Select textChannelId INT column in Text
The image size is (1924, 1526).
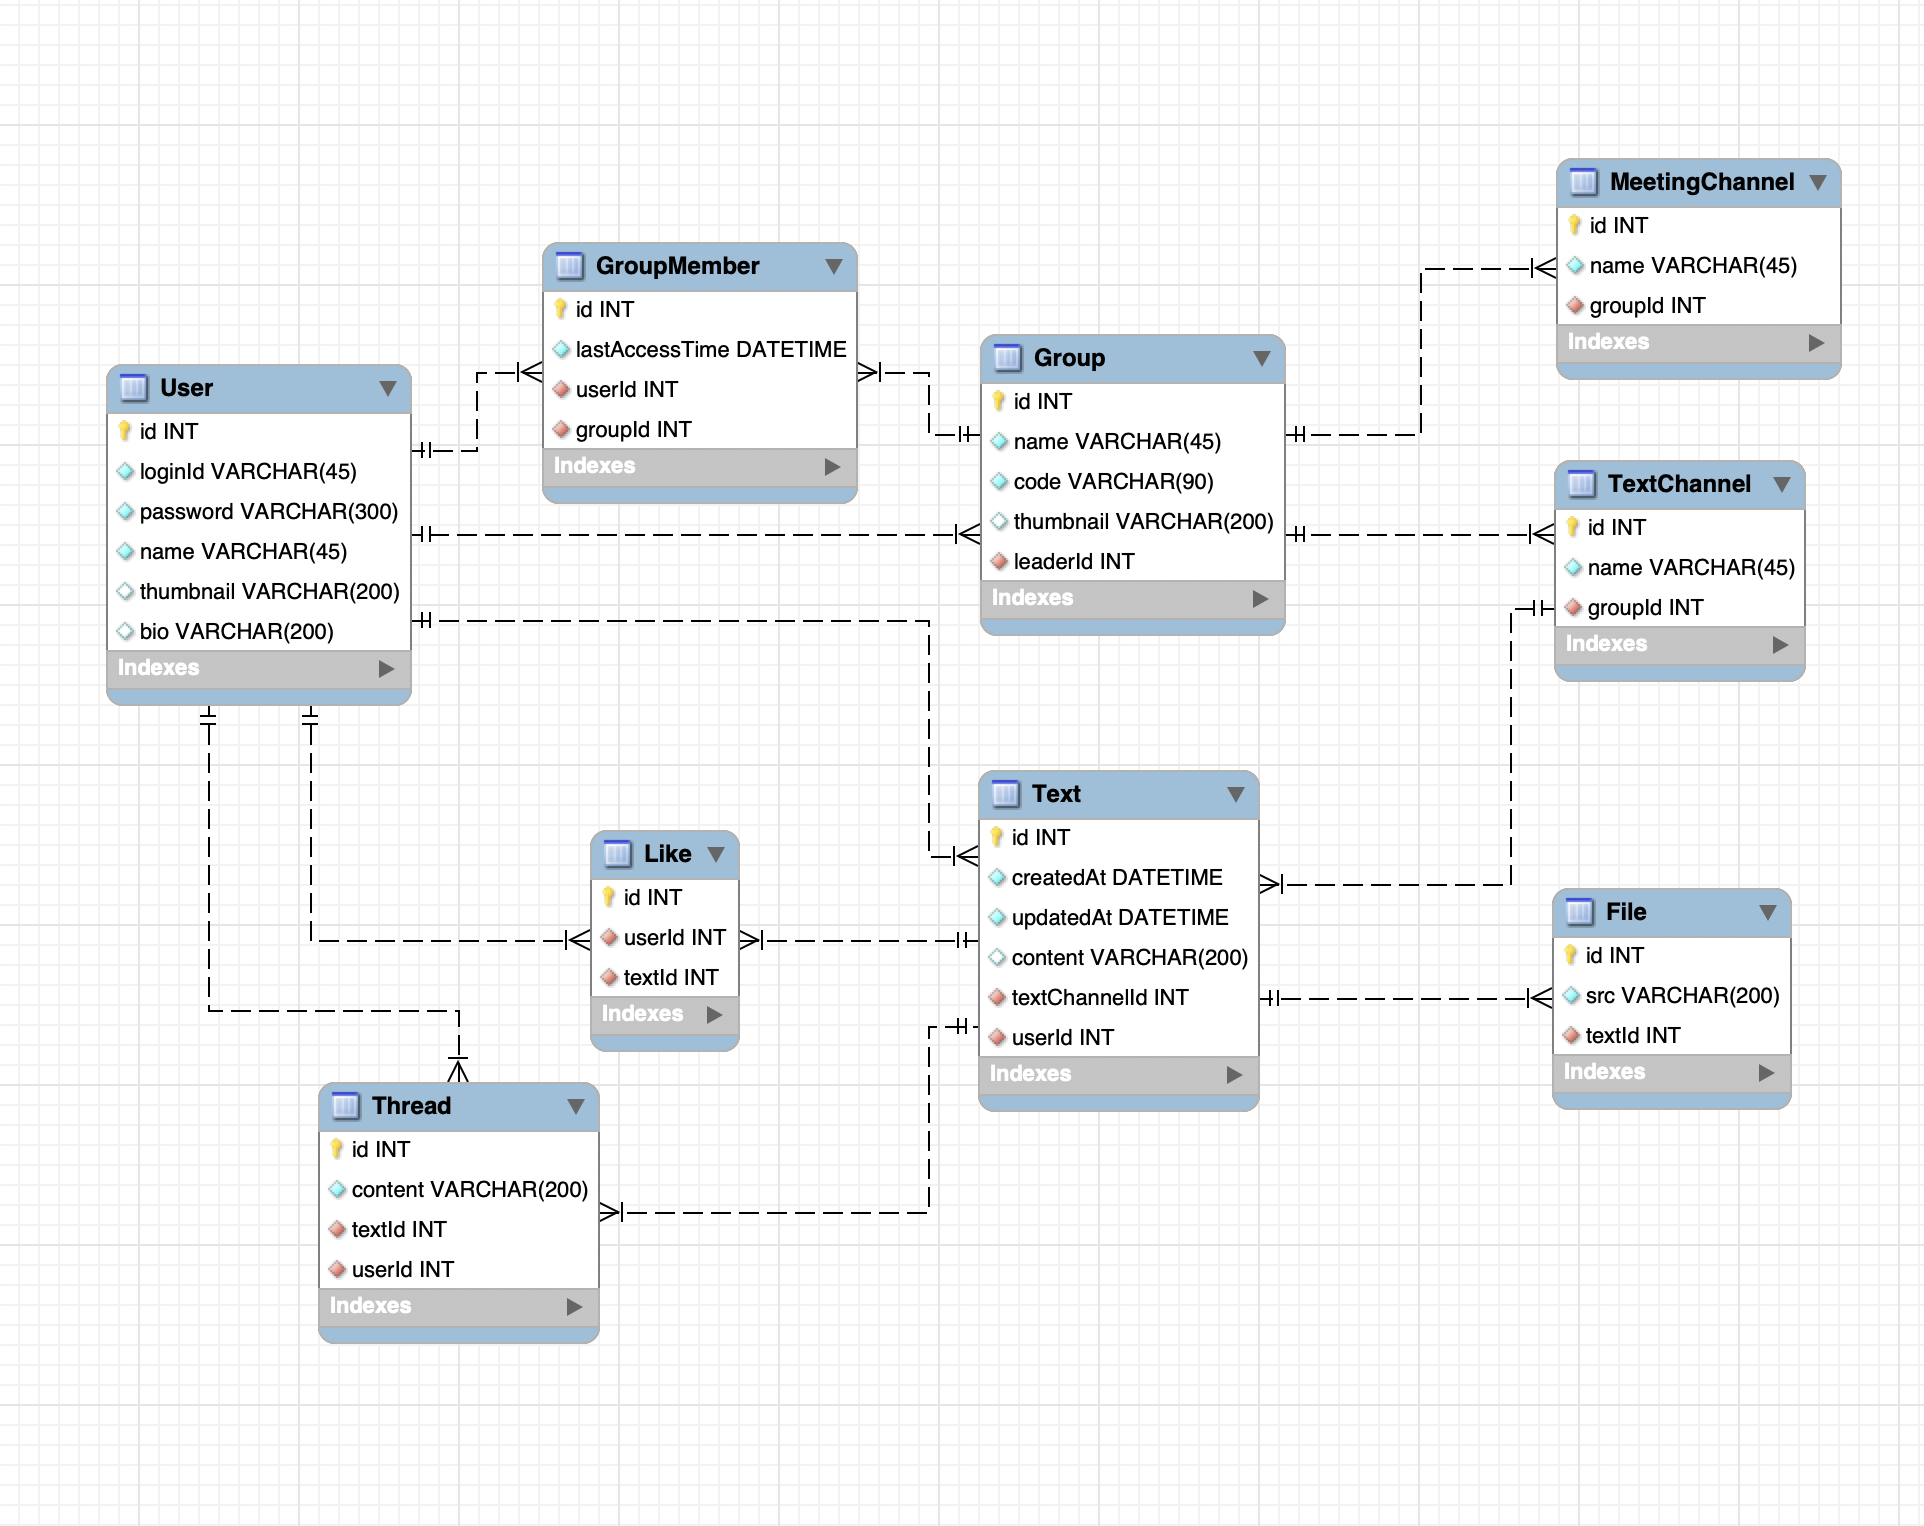[x=1099, y=997]
